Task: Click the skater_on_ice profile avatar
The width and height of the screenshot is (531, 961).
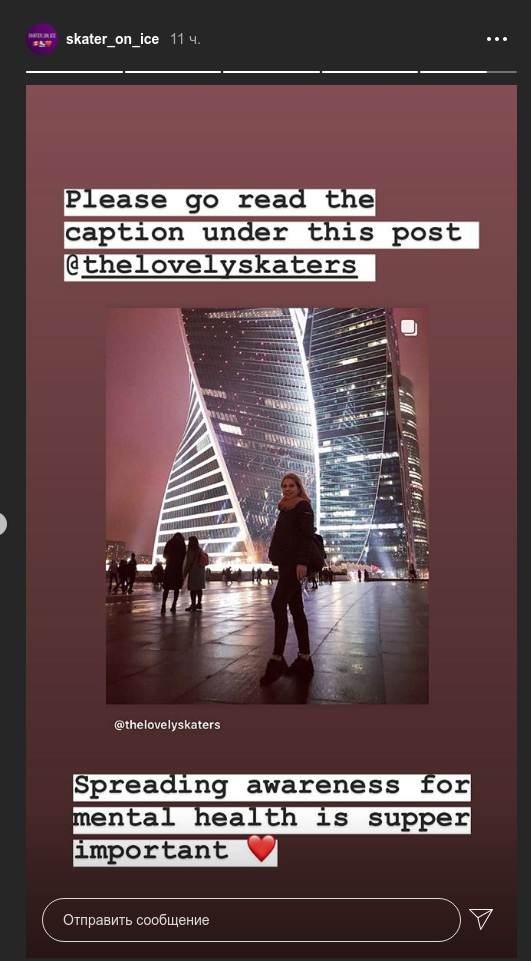Action: tap(42, 39)
